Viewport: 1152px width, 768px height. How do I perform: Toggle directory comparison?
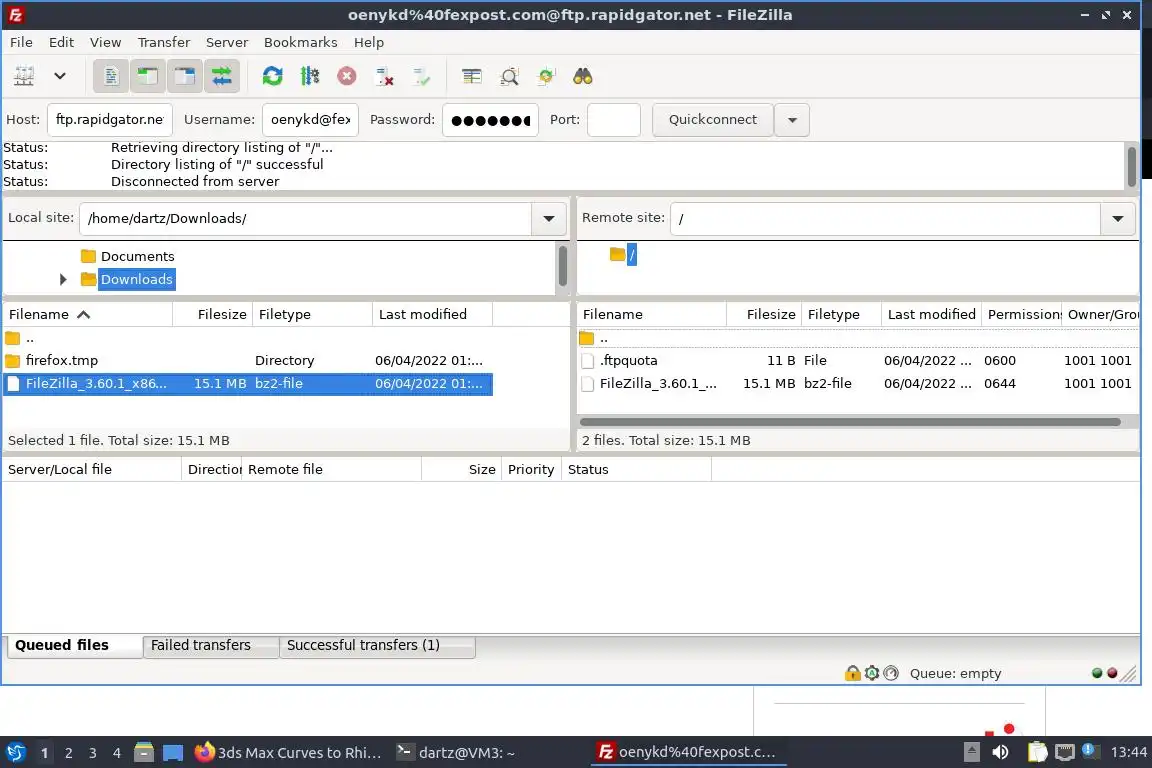tap(509, 76)
